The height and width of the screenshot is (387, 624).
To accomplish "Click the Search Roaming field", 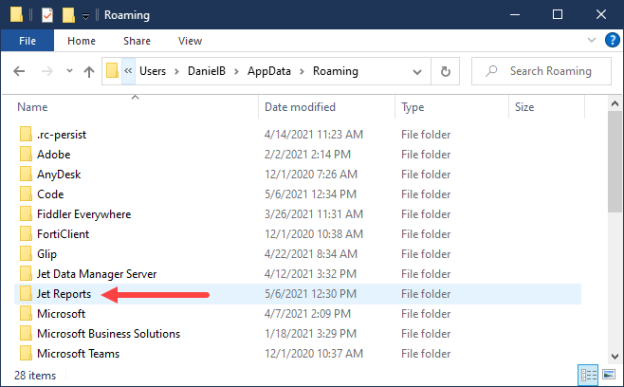I will point(541,71).
